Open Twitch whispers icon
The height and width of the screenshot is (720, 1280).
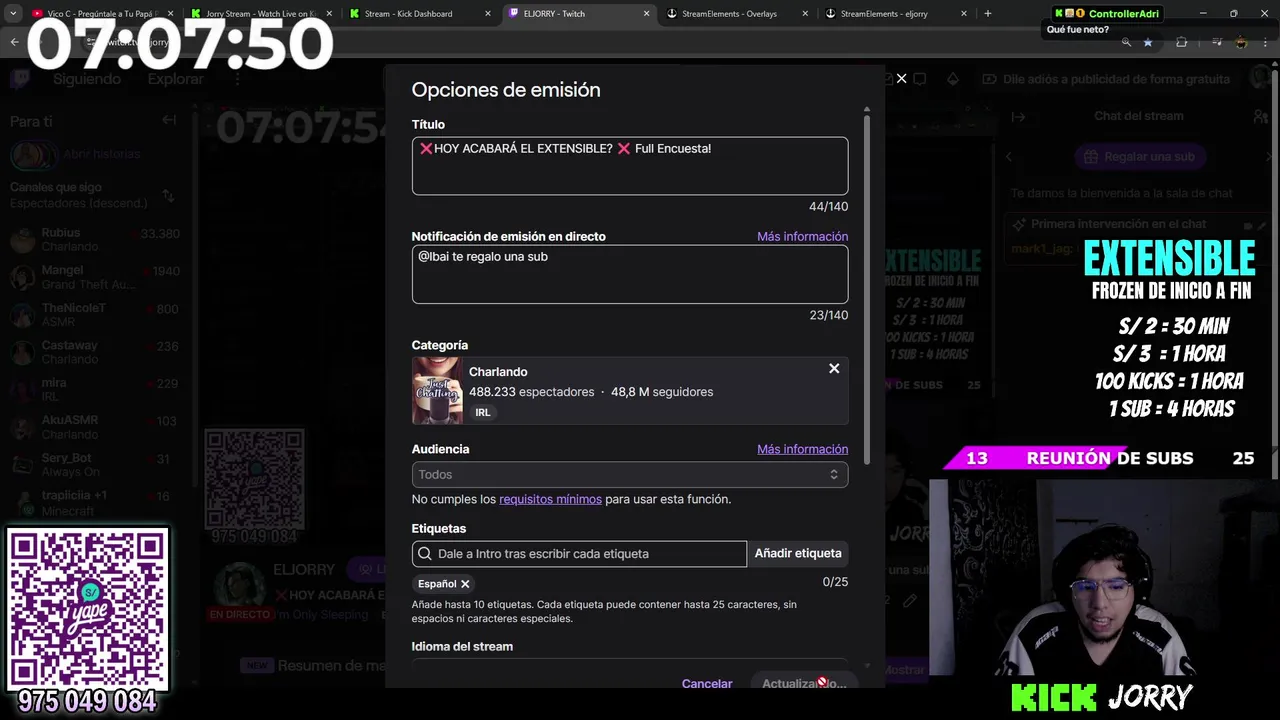[x=920, y=79]
